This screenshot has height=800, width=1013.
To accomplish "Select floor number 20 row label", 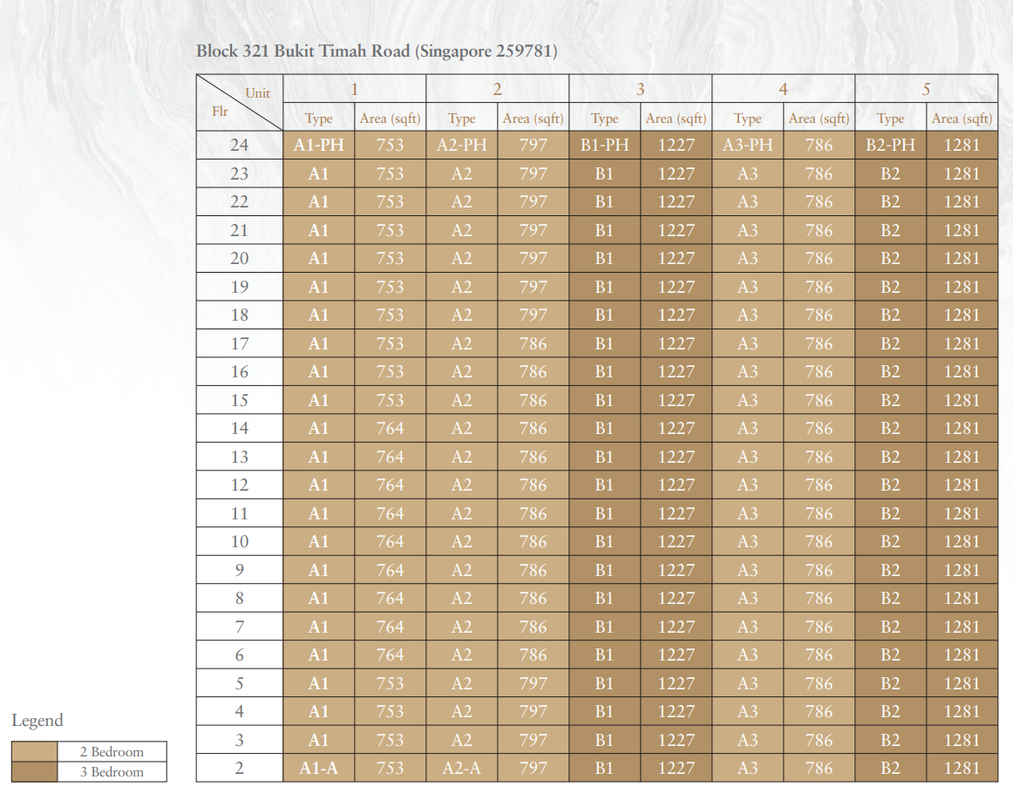I will coord(240,258).
